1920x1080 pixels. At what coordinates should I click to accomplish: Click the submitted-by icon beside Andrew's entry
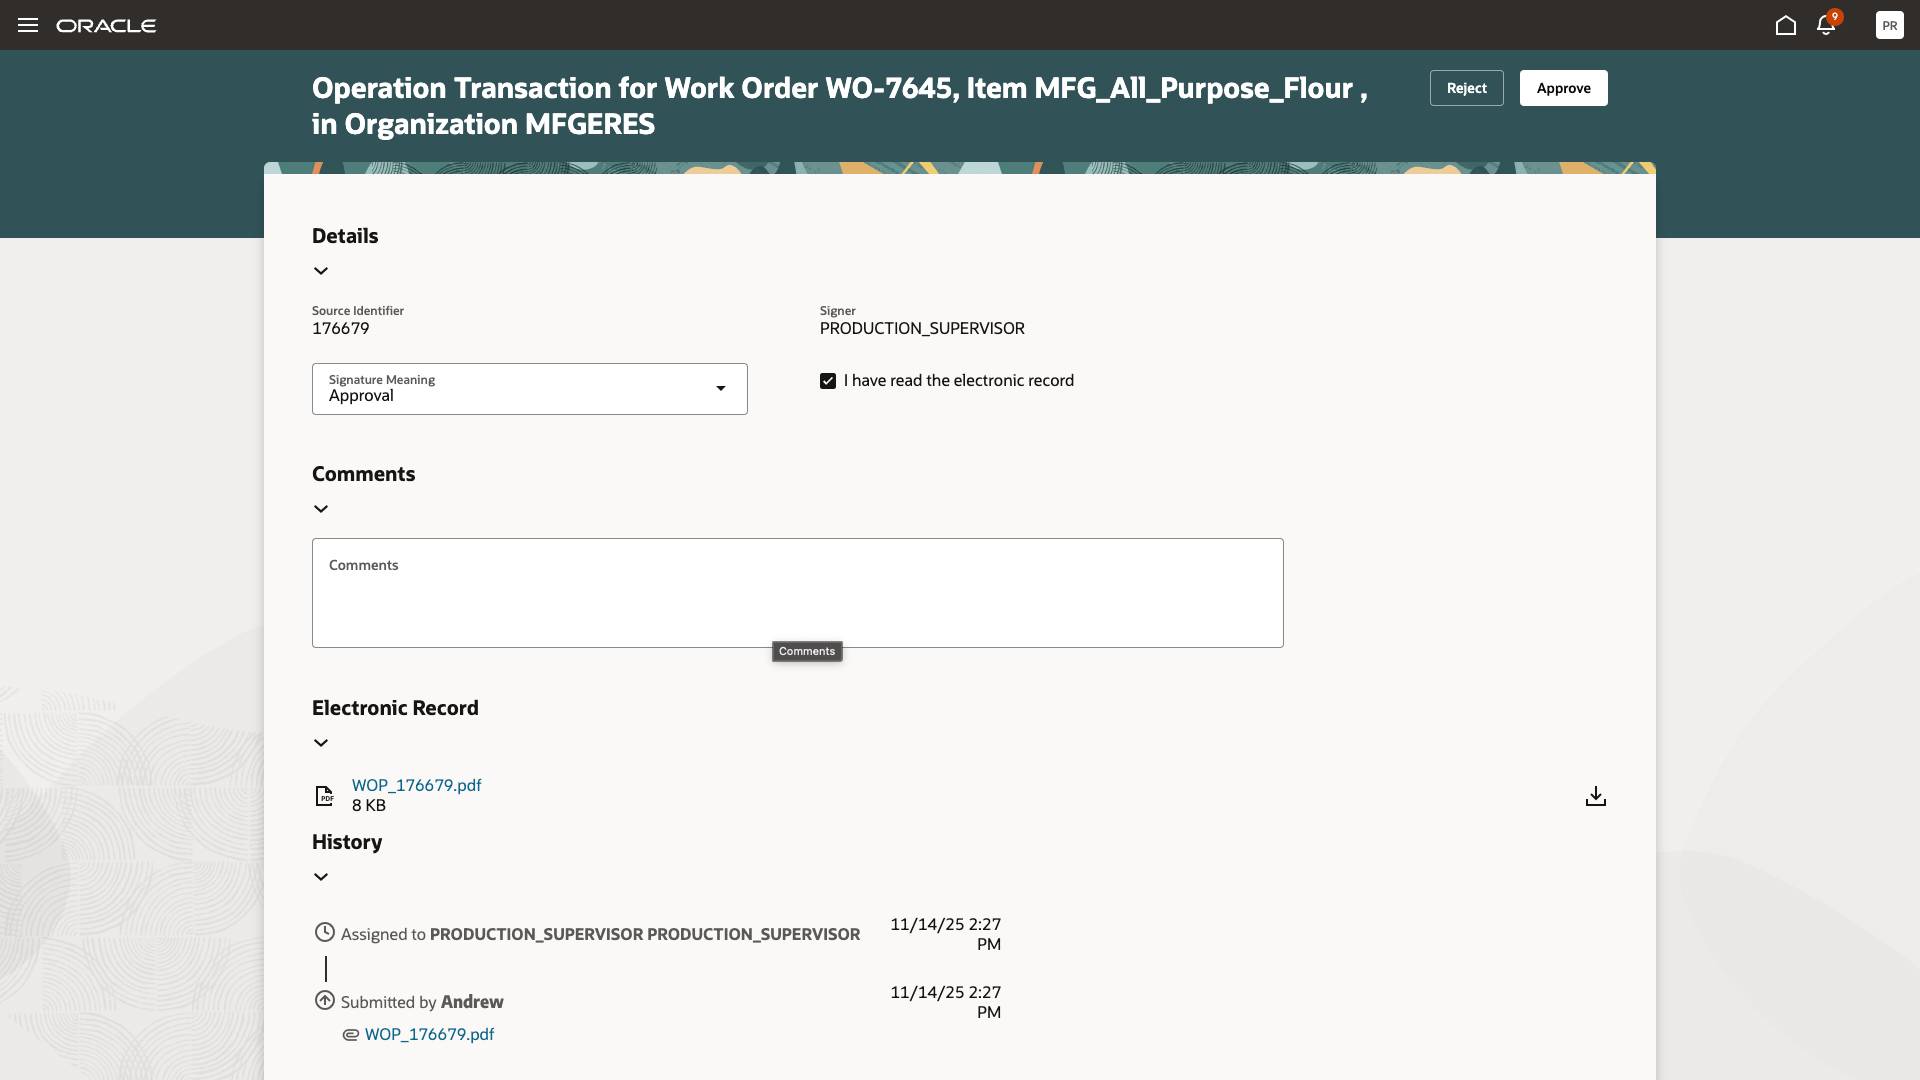(324, 1000)
